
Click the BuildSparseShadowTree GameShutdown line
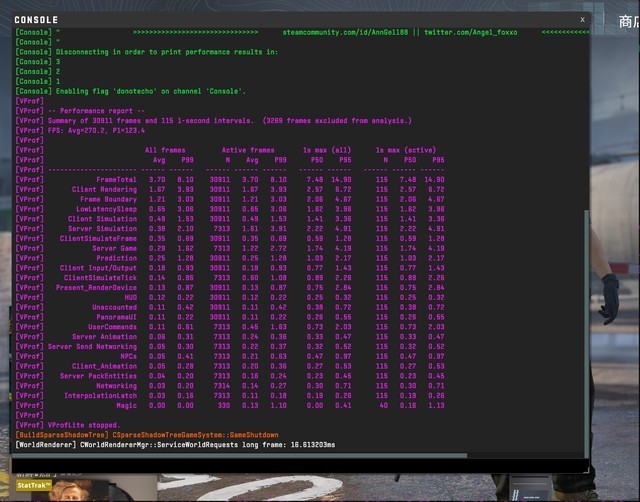(147, 435)
